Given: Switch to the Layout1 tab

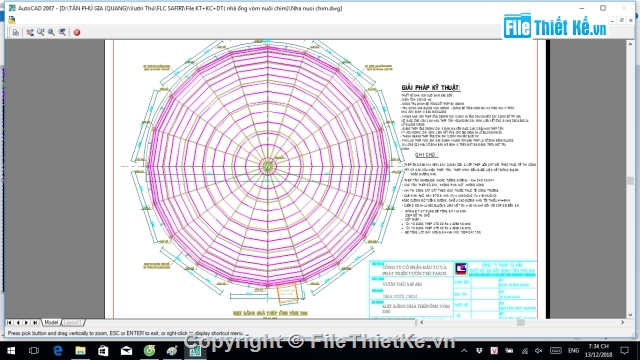Looking at the screenshot, I should pos(72,322).
